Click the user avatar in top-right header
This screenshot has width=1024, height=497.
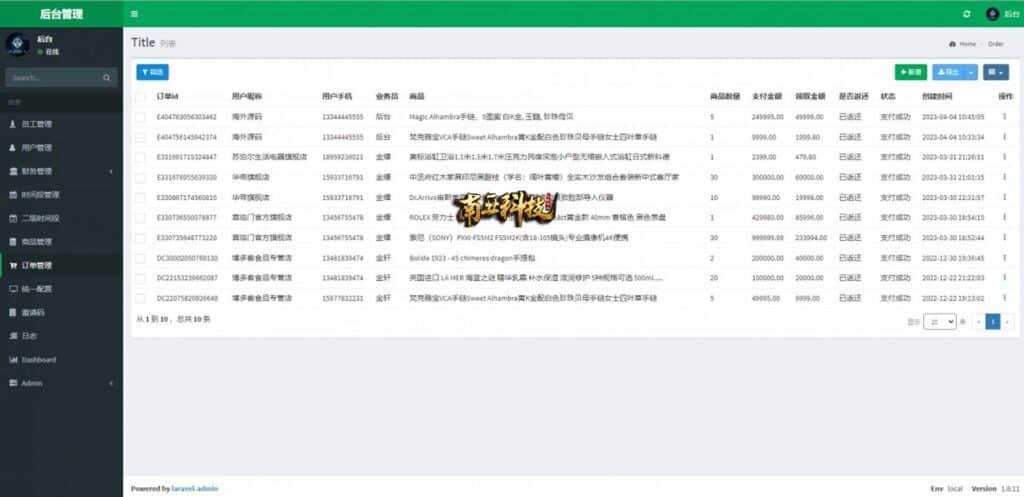coord(992,14)
